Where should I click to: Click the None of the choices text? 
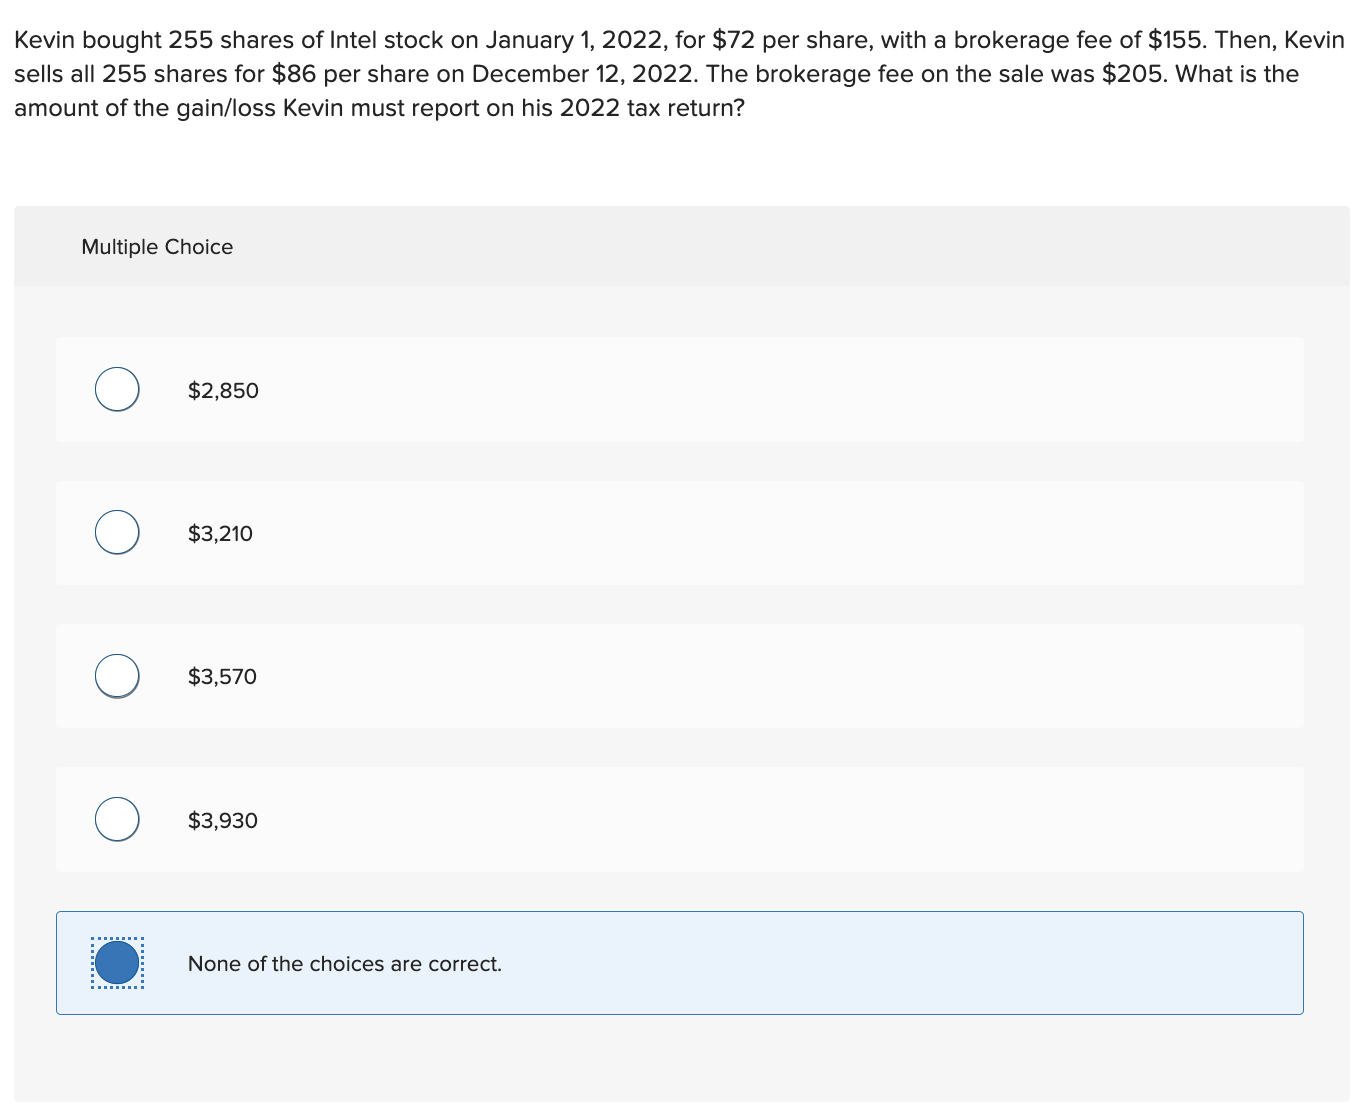click(344, 963)
